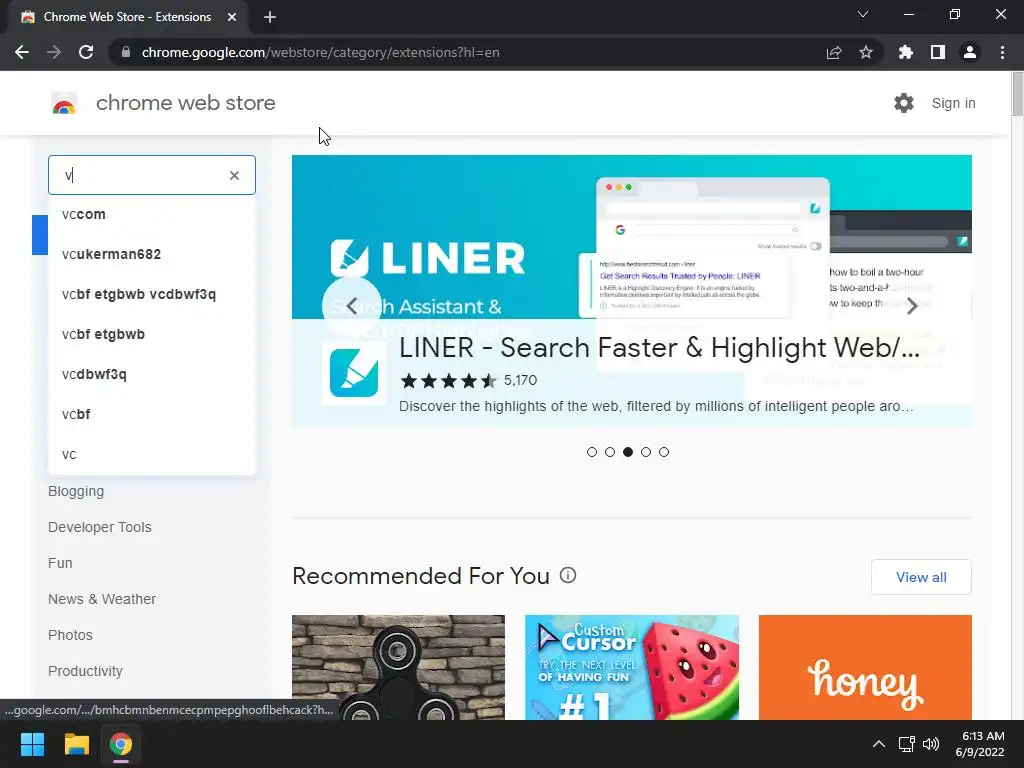Viewport: 1024px width, 768px height.
Task: Open the Custom Cursor extension thumbnail
Action: point(632,667)
